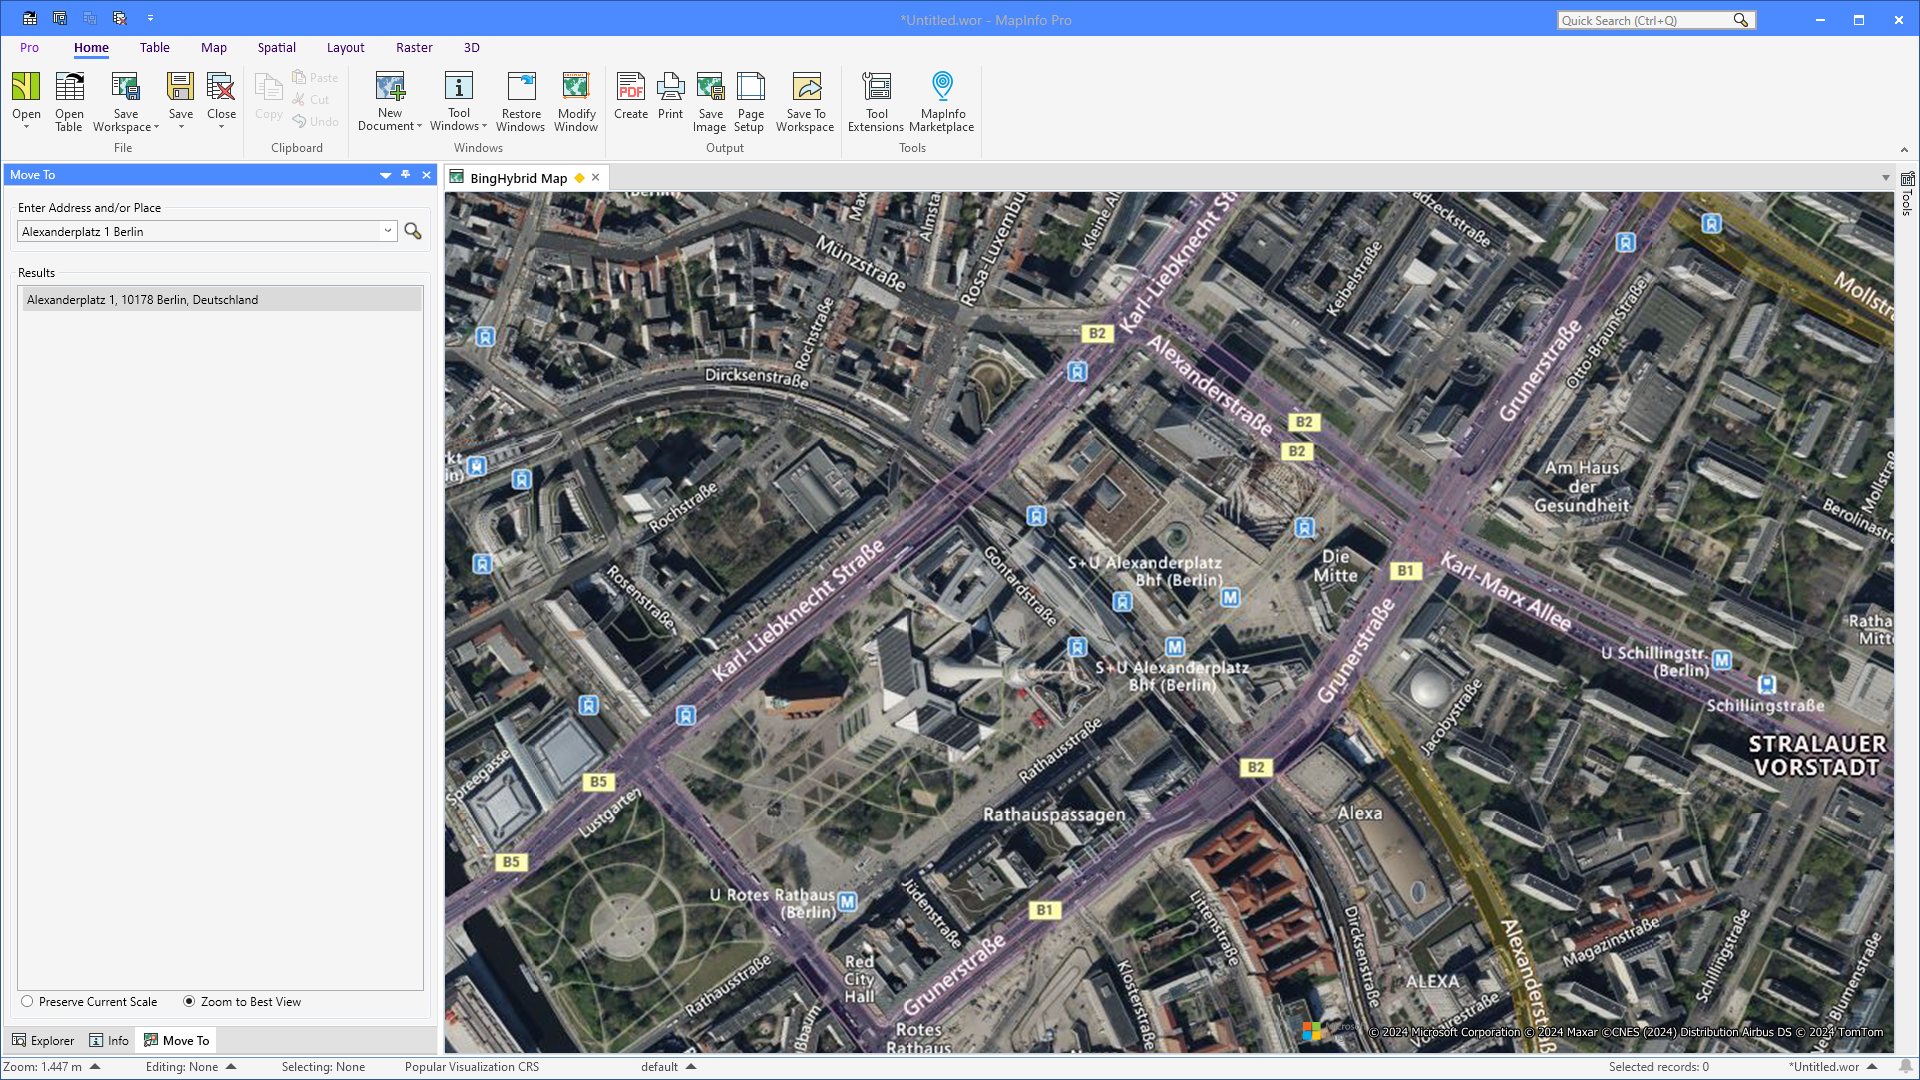
Task: Switch to the Map ribbon tab
Action: [x=214, y=47]
